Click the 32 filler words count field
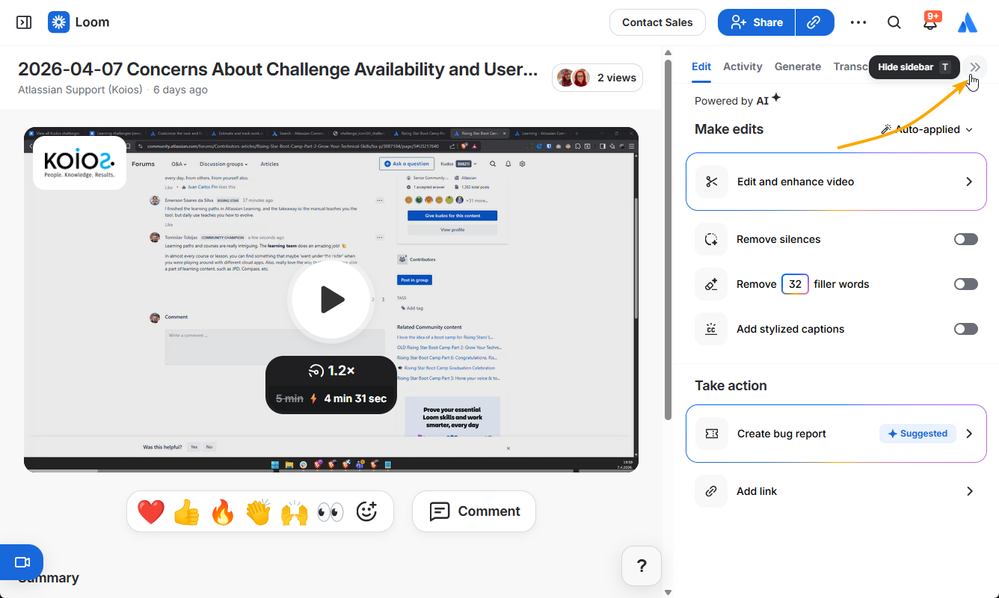 point(795,284)
